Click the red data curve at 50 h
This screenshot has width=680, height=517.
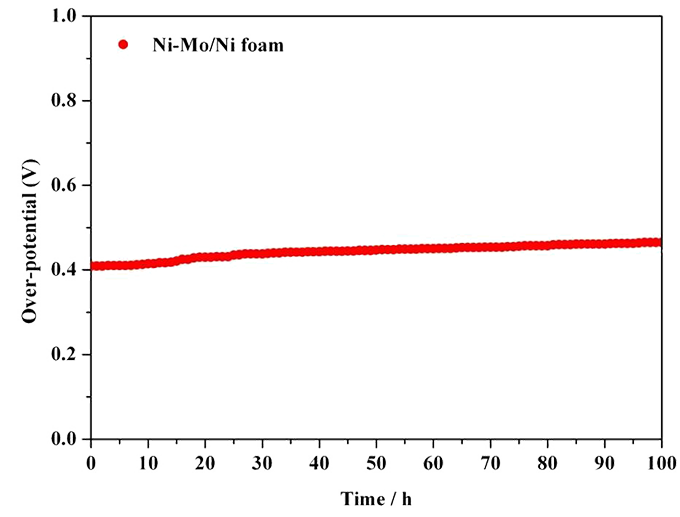(x=376, y=250)
